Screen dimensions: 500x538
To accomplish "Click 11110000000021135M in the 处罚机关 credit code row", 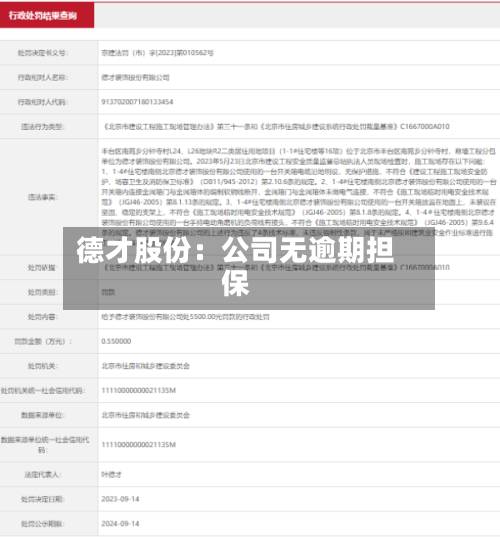I will [139, 390].
